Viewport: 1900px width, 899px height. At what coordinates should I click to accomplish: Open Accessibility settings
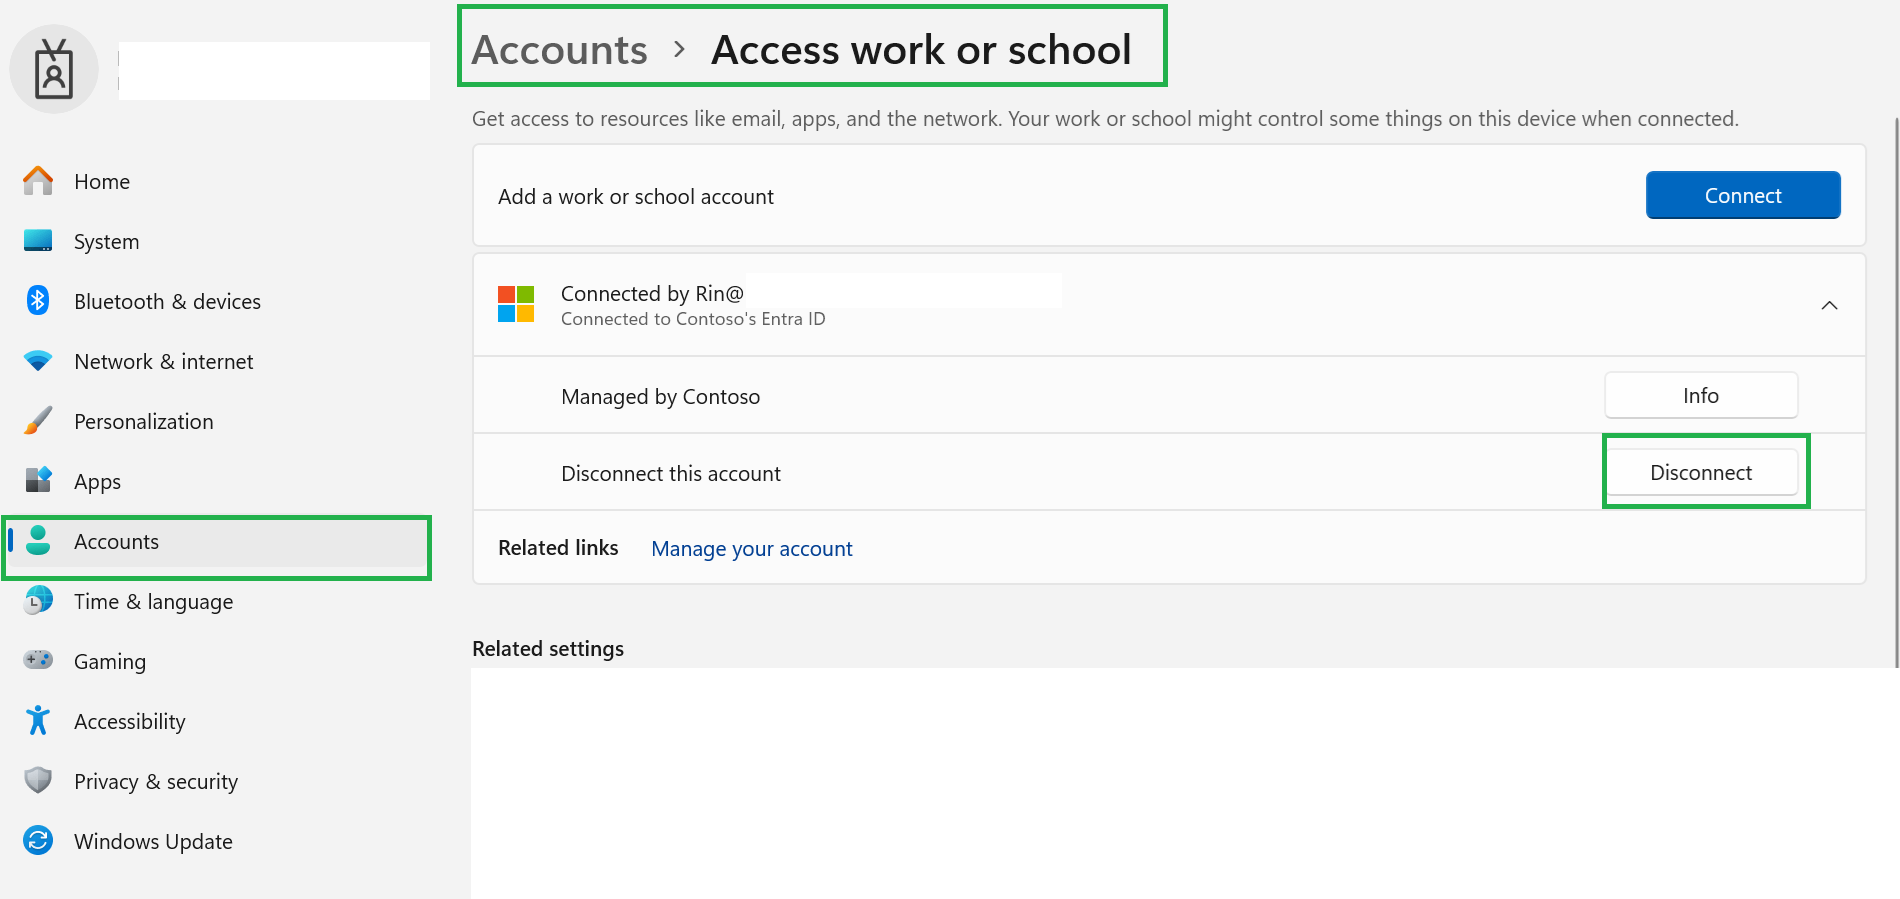(x=218, y=721)
